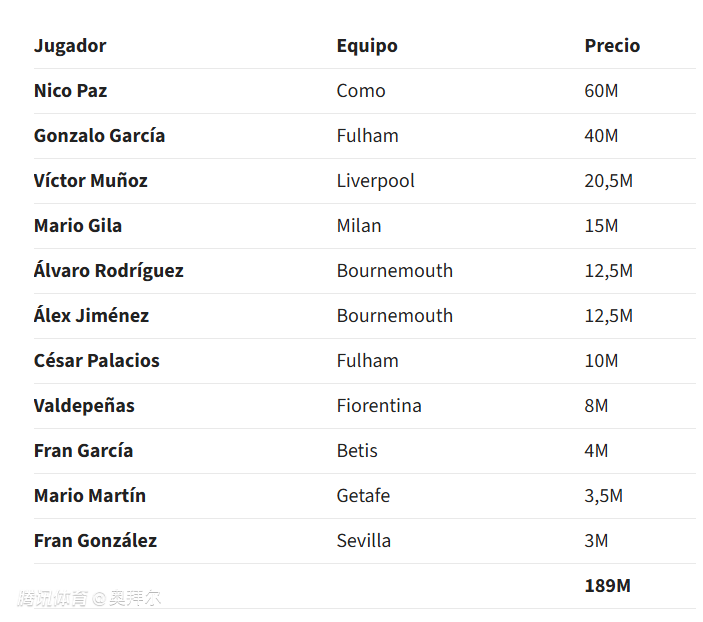Select César Palacios table entry
The height and width of the screenshot is (622, 703).
tap(97, 361)
